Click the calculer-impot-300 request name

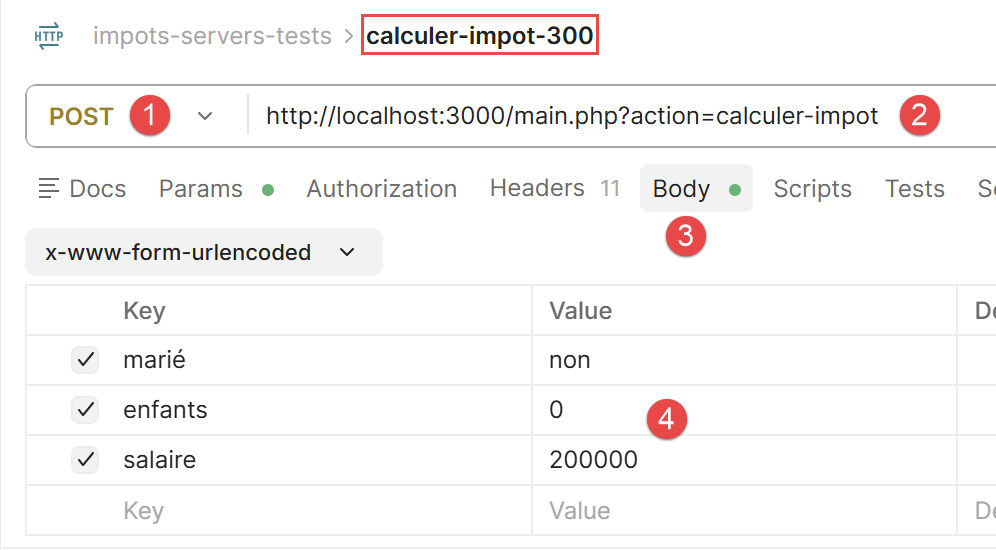coord(480,35)
